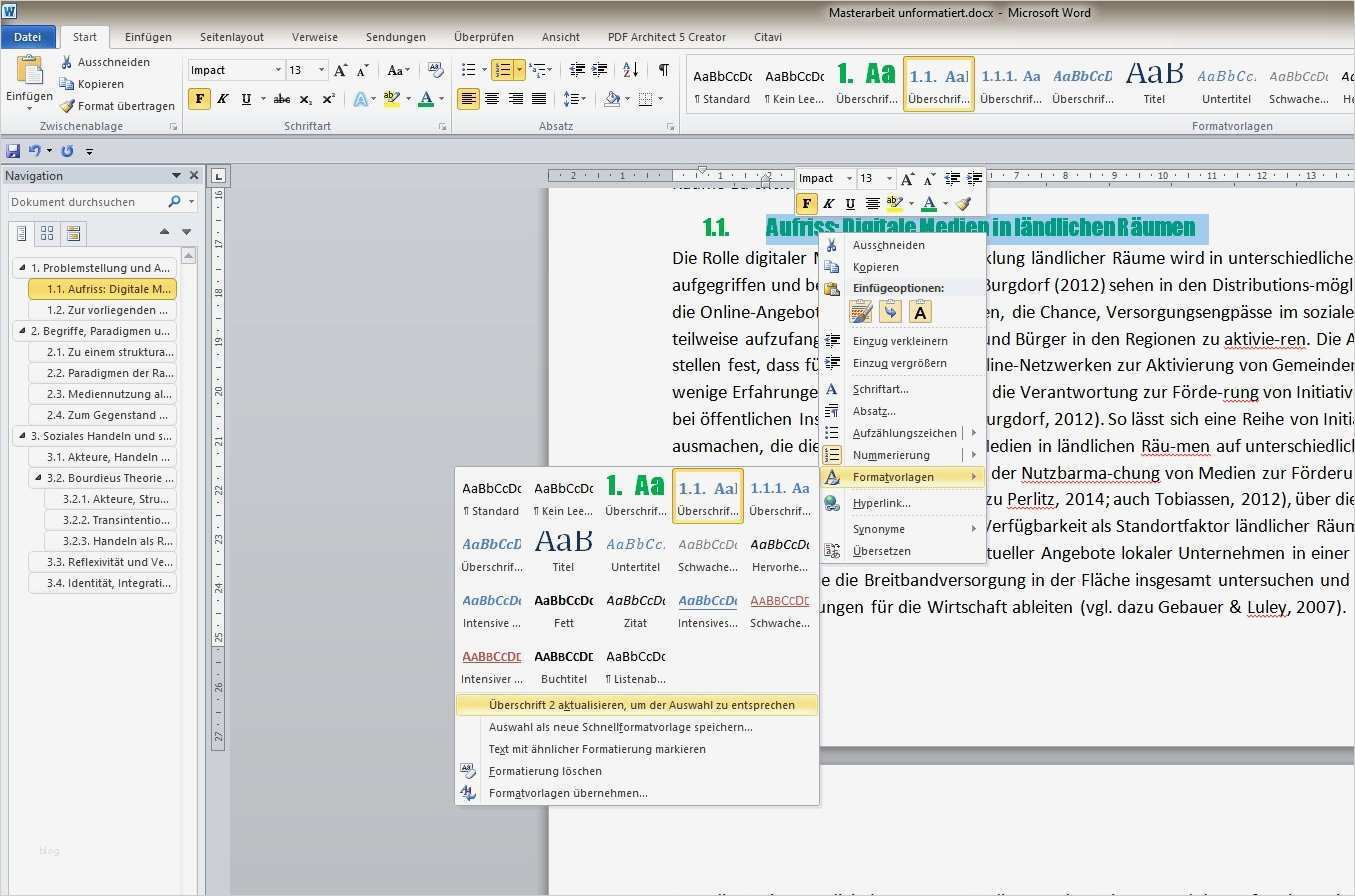Click the sort A-Z icon in Absatz group

(630, 70)
